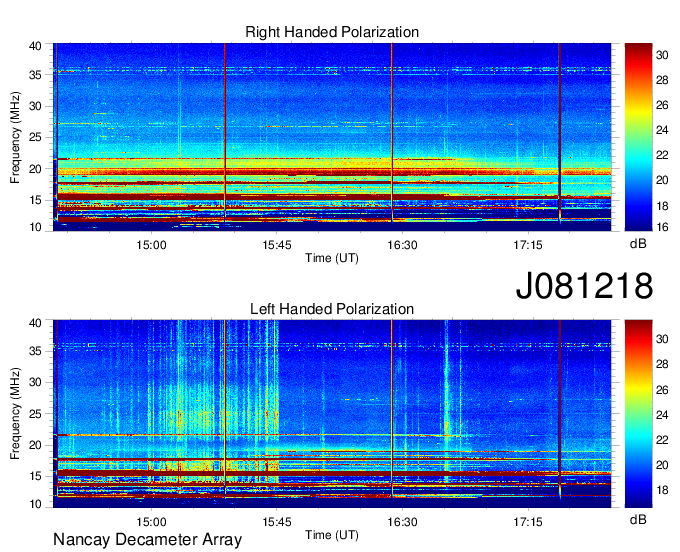
Task: Click the upper colorbar dB label
Action: [x=638, y=244]
